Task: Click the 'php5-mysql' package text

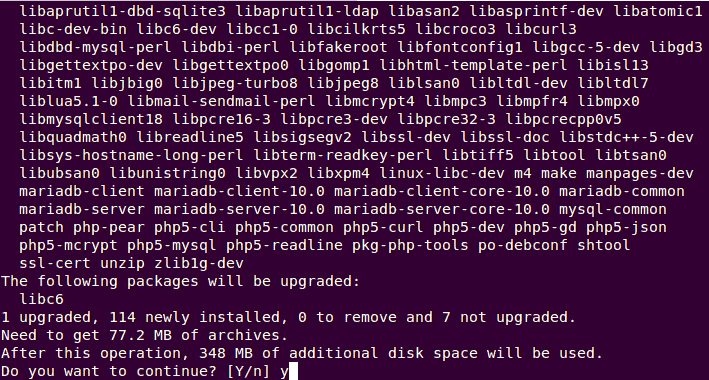Action: click(x=172, y=246)
